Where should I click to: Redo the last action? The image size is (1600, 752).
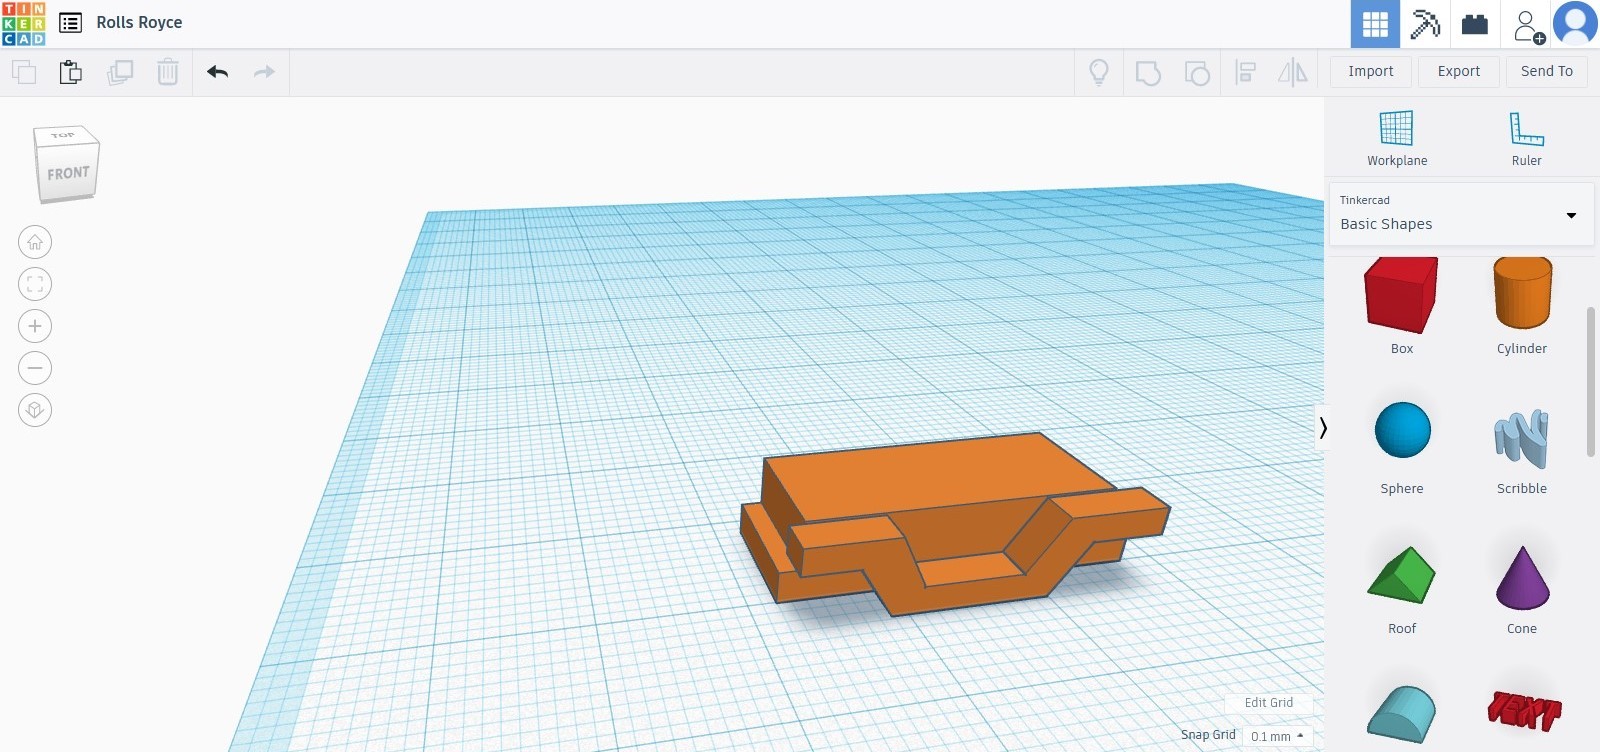click(x=264, y=72)
